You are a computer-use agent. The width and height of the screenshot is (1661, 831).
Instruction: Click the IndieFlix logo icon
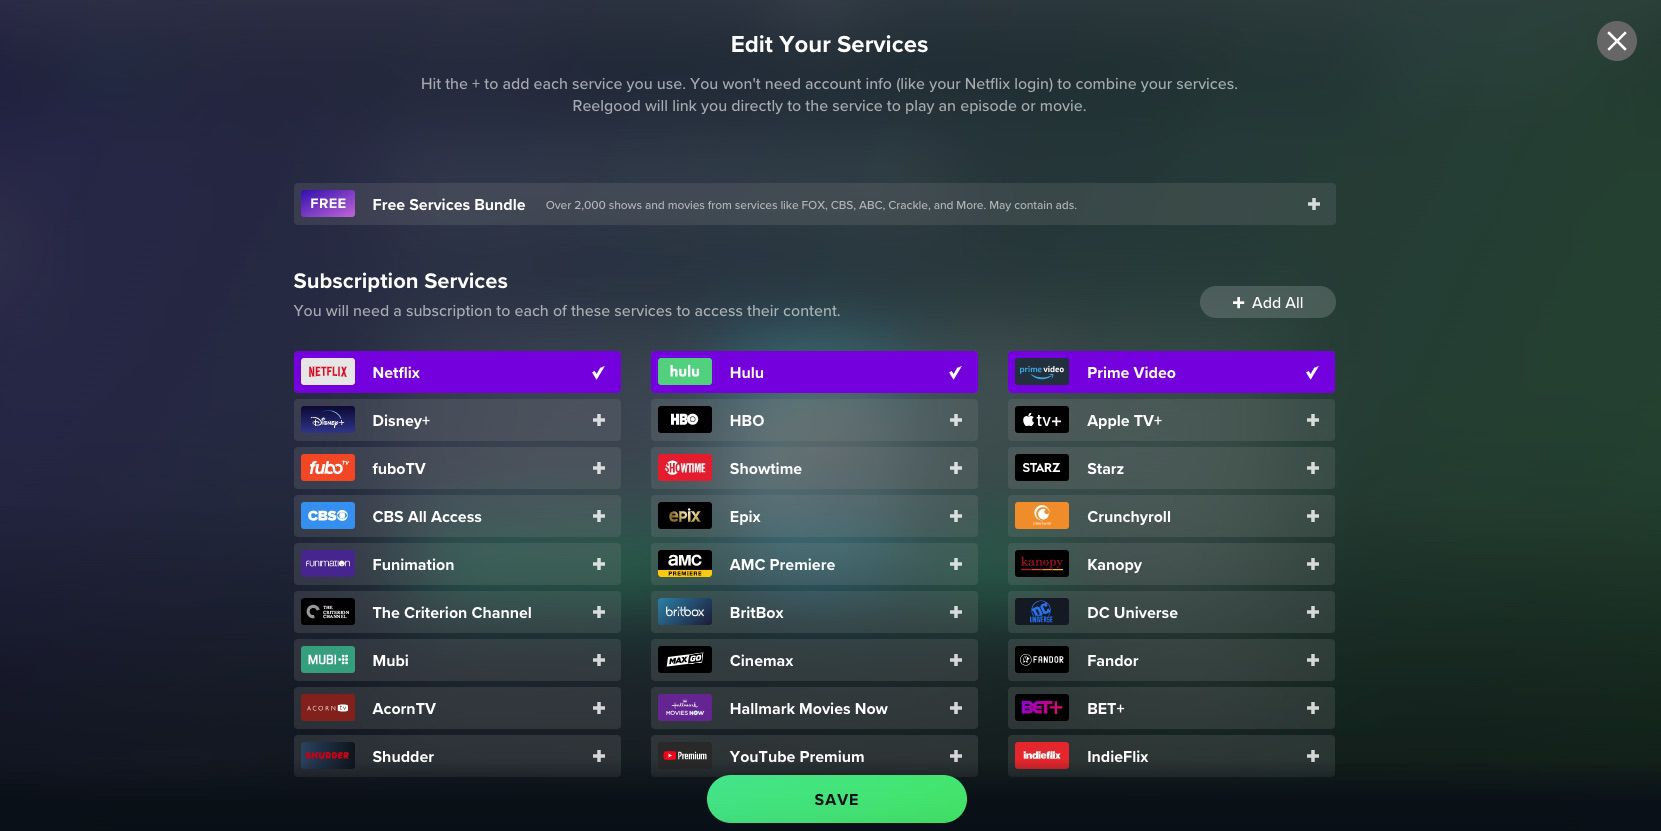coord(1042,756)
